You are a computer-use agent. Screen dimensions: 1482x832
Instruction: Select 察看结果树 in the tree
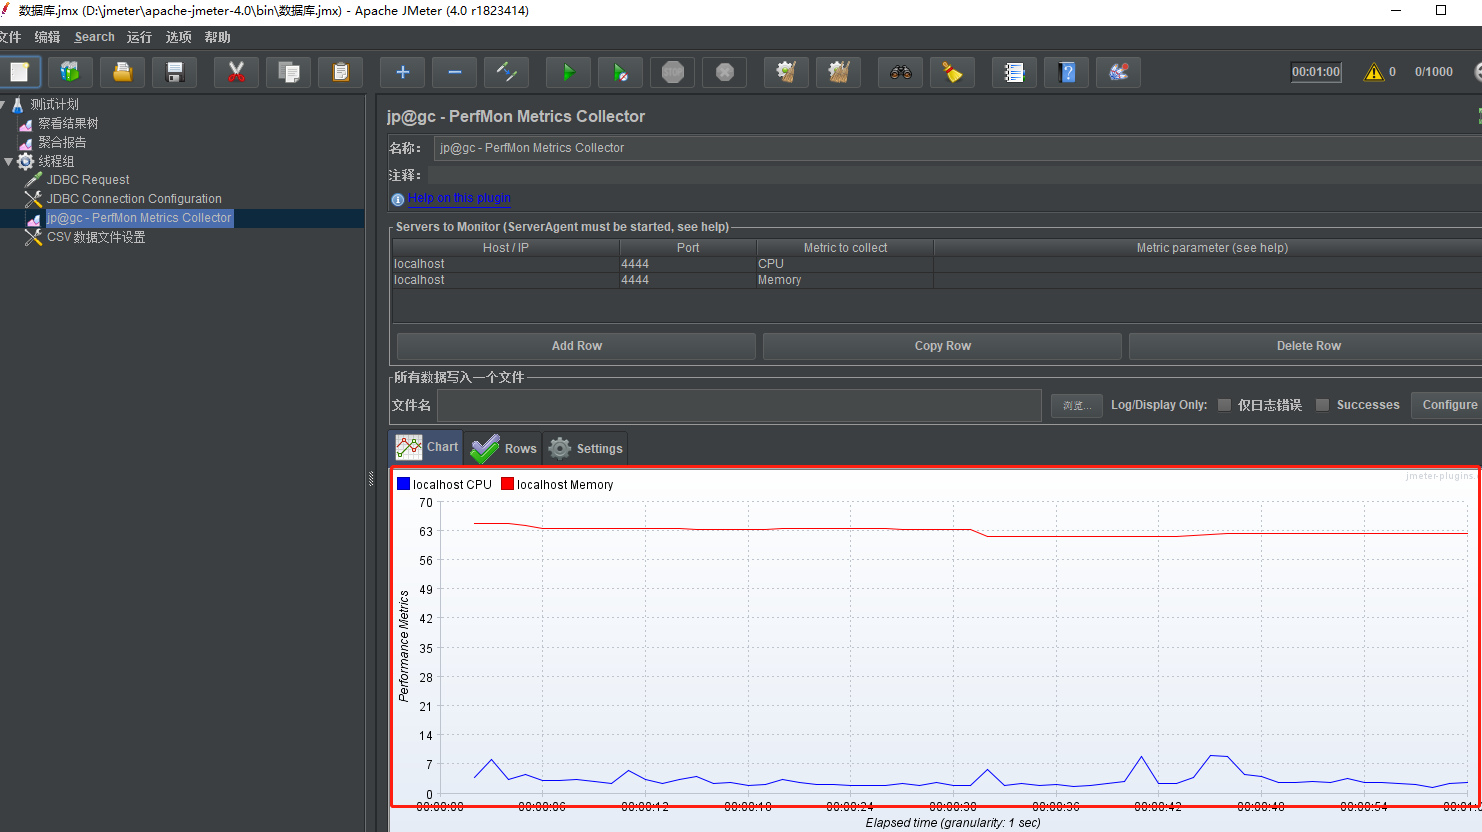(x=68, y=123)
